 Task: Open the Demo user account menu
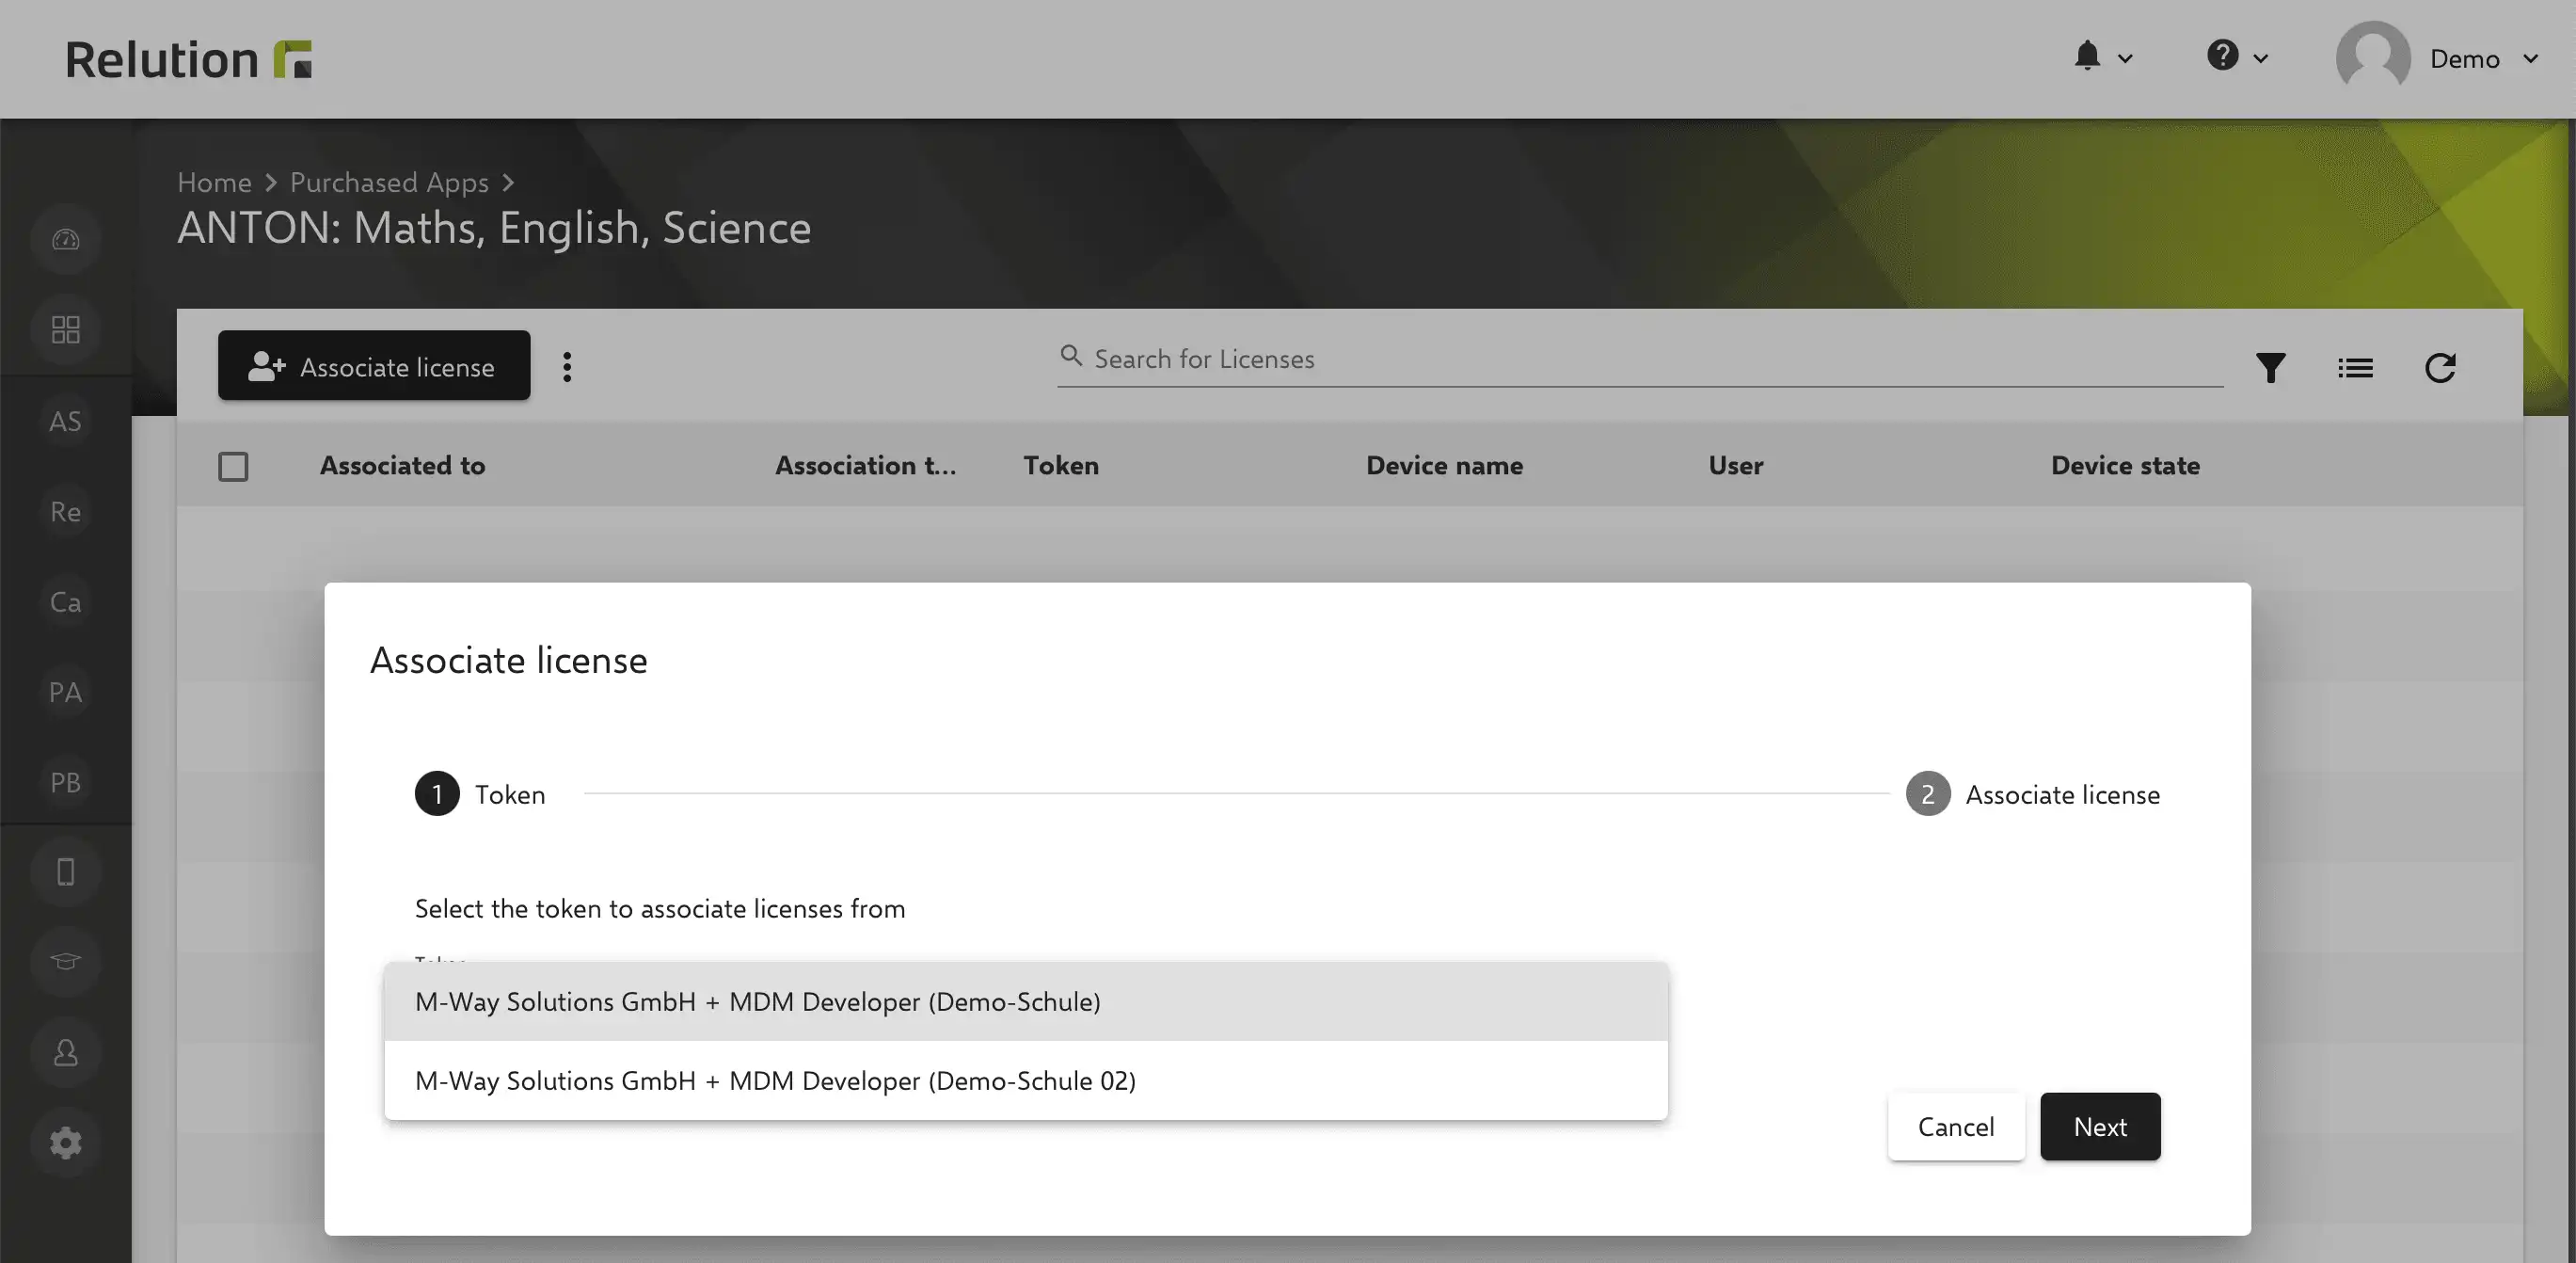point(2437,58)
